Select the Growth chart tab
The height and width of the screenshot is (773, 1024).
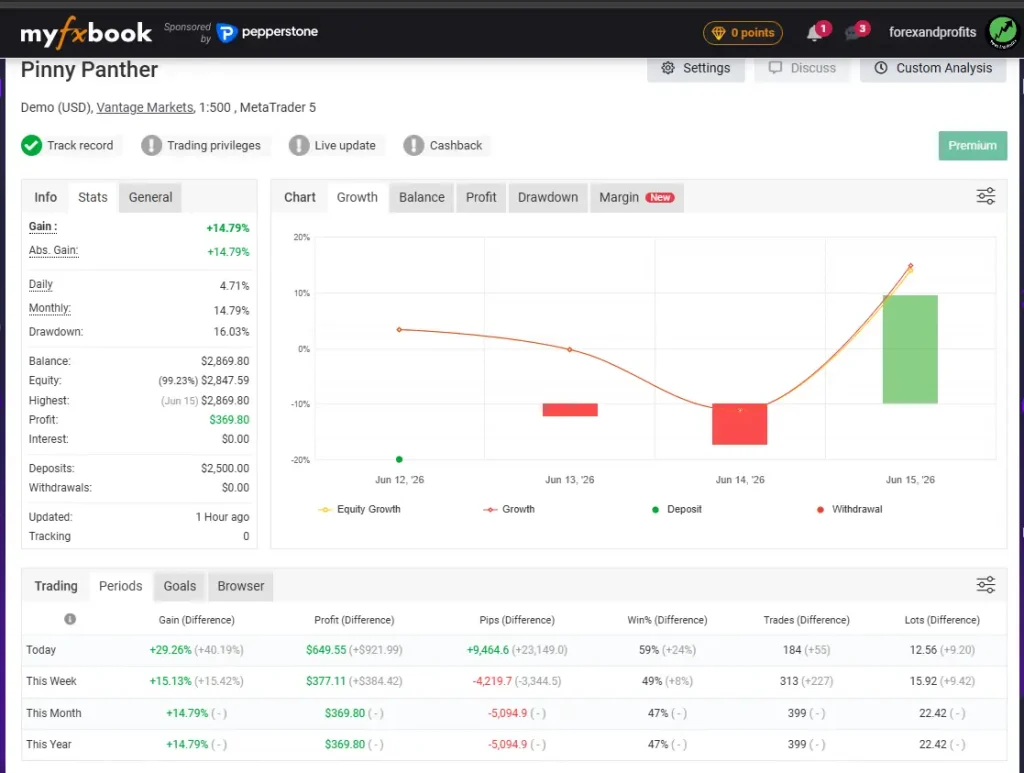pyautogui.click(x=357, y=197)
